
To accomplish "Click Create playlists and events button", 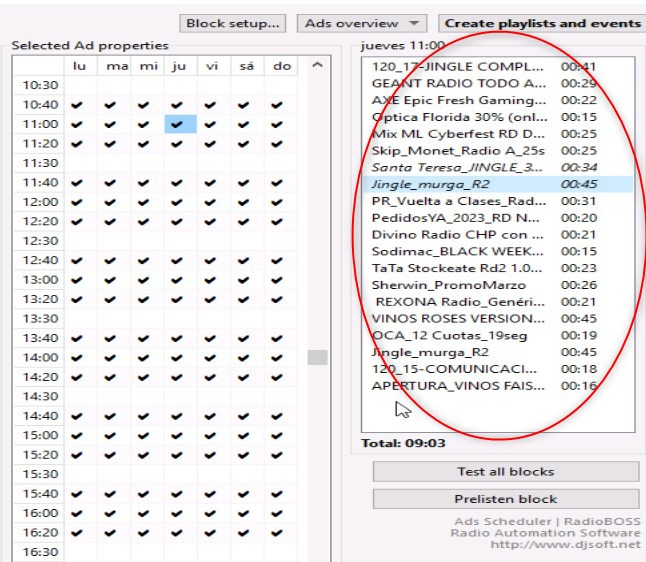I will tap(542, 23).
